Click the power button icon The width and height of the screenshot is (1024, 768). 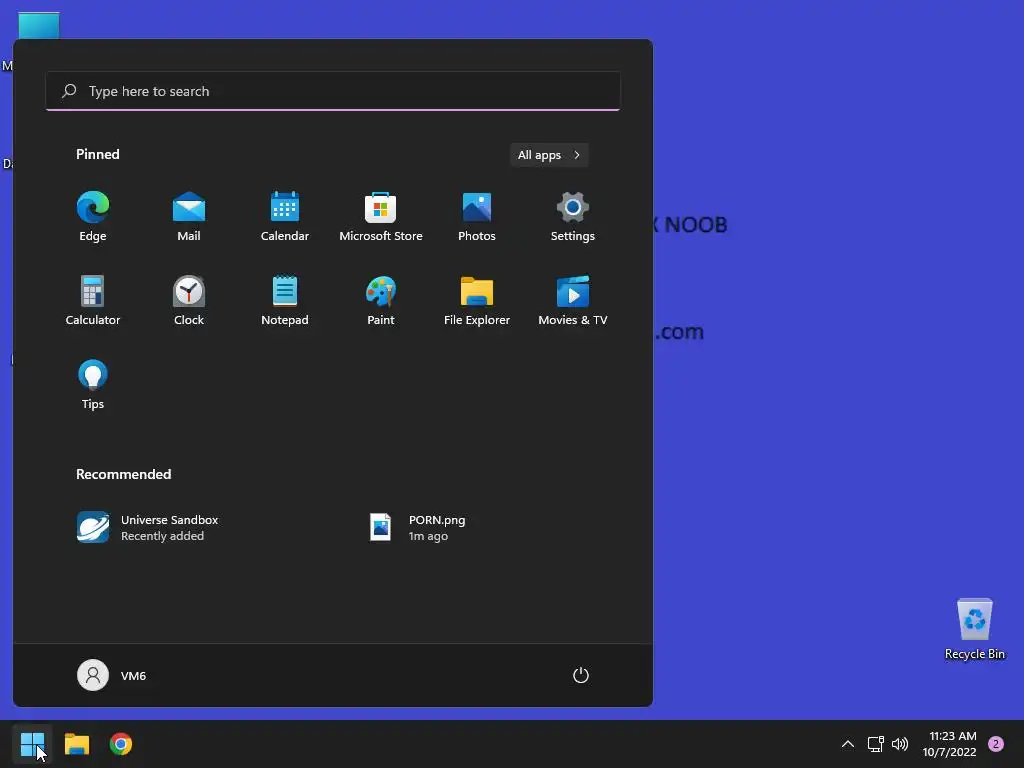click(581, 675)
